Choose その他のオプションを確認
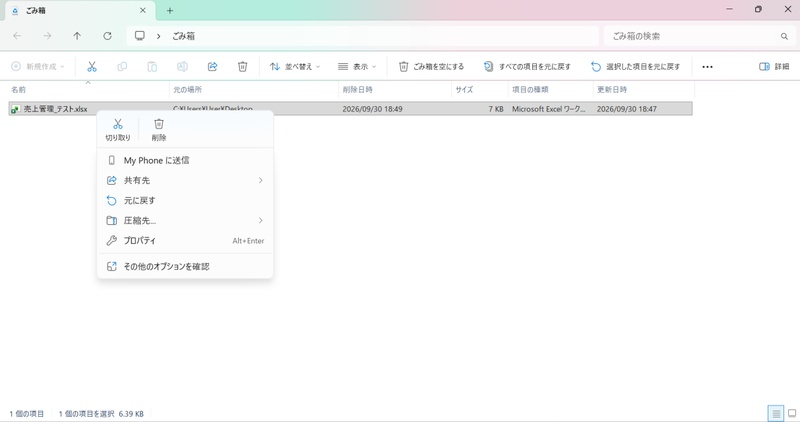This screenshot has height=422, width=800. [185, 266]
